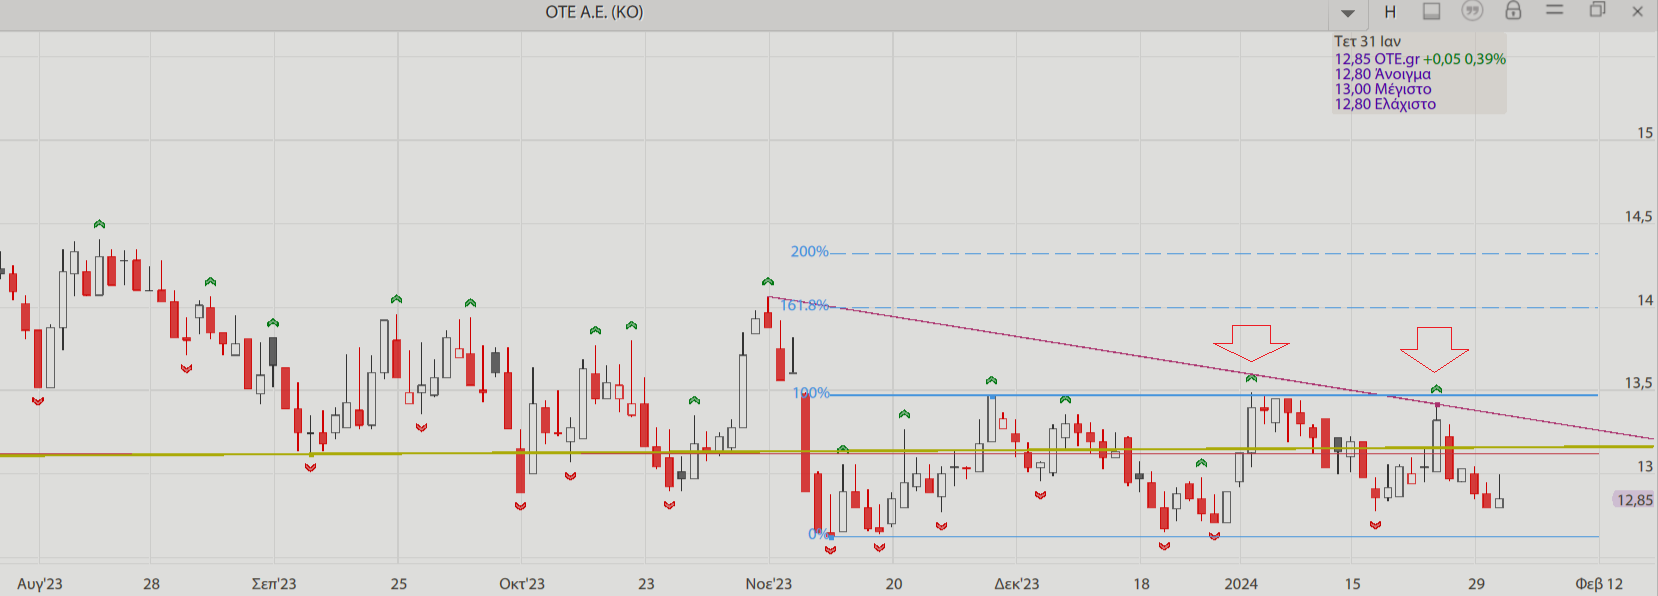Click the 14,5 price axis label
This screenshot has width=1658, height=596.
point(1639,216)
